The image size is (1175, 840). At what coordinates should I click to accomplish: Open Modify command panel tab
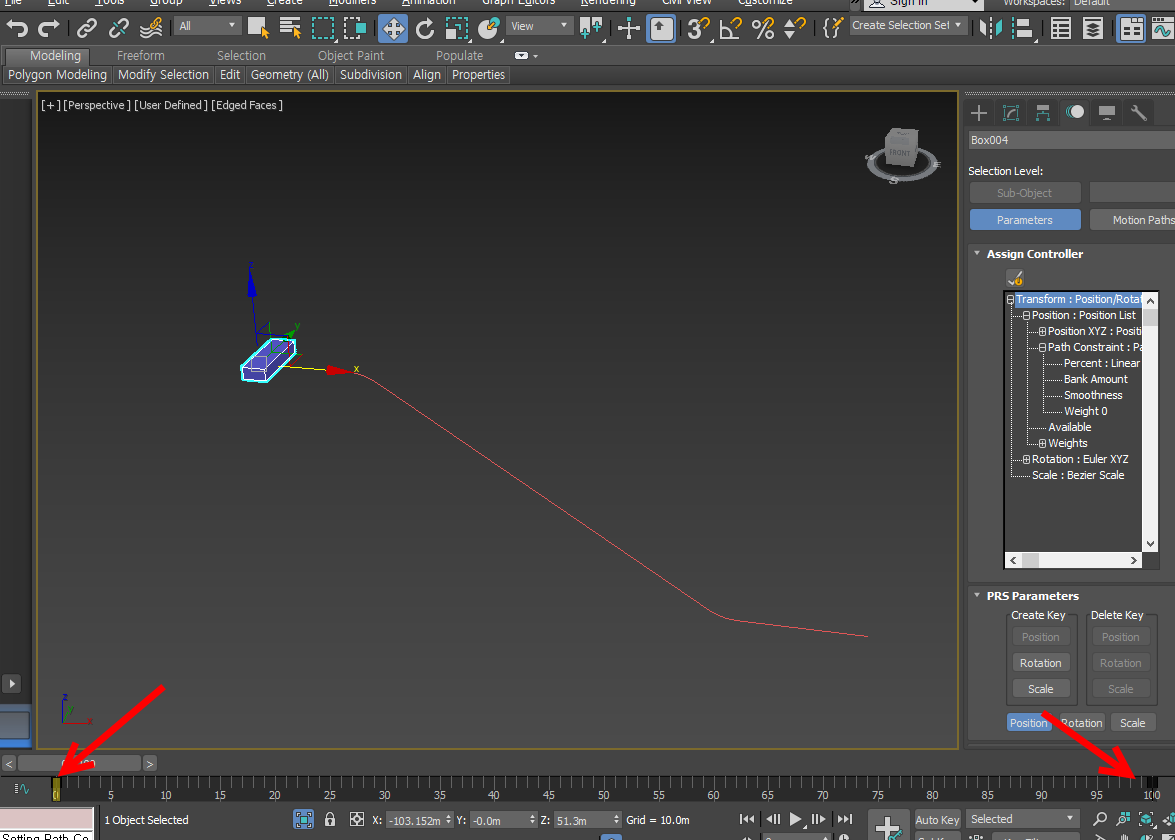point(1011,113)
